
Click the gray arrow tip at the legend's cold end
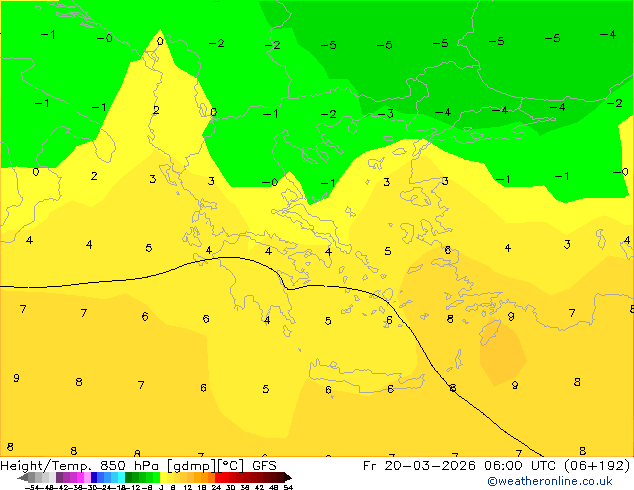pyautogui.click(x=22, y=478)
